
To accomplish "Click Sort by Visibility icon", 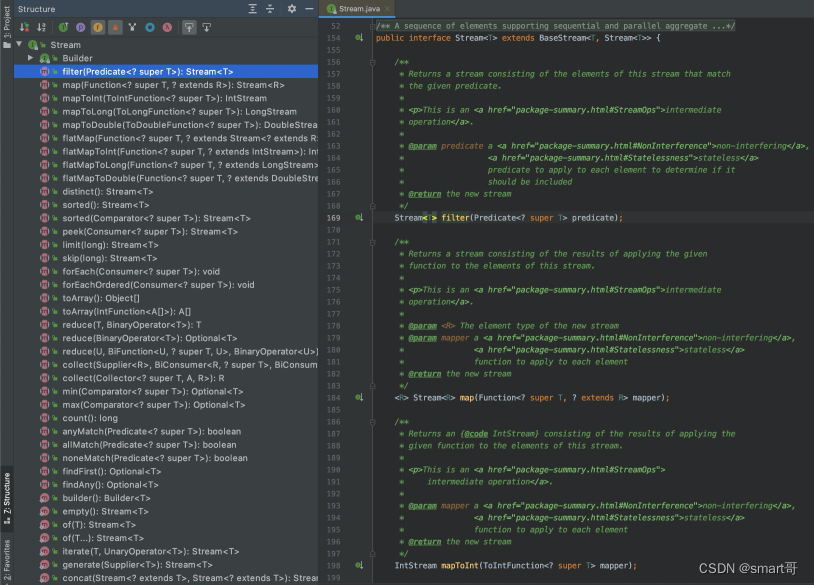I will (x=24, y=28).
